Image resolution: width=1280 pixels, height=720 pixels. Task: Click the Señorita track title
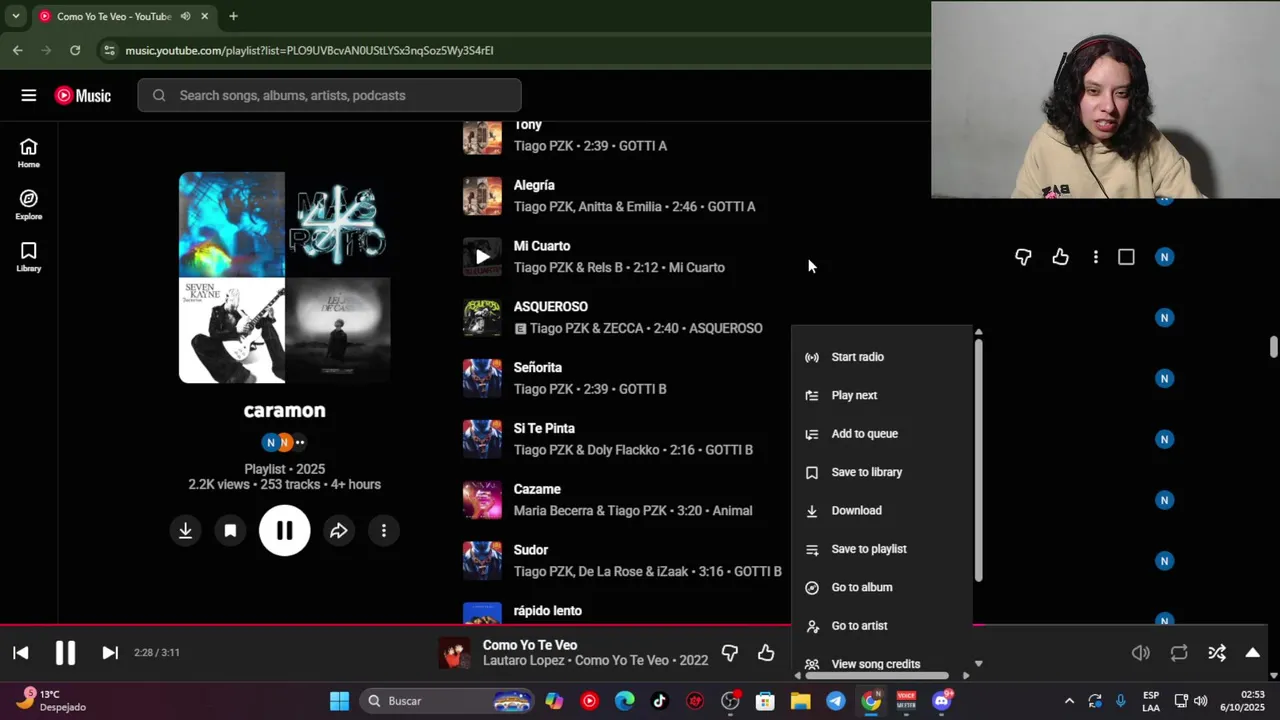point(538,368)
